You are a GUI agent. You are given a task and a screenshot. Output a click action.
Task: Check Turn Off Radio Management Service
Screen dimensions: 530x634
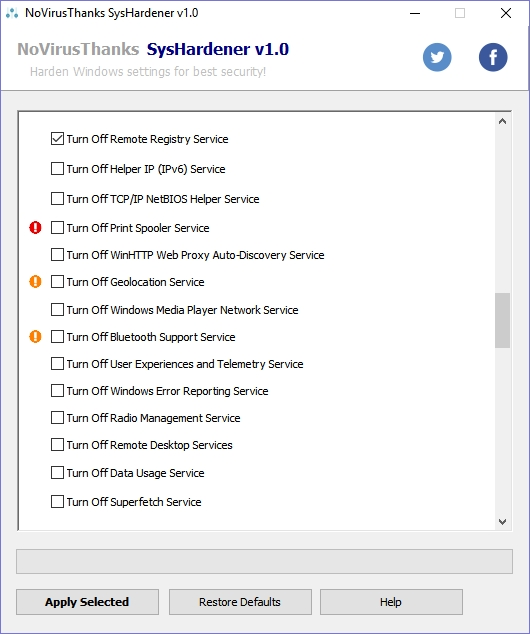click(57, 418)
